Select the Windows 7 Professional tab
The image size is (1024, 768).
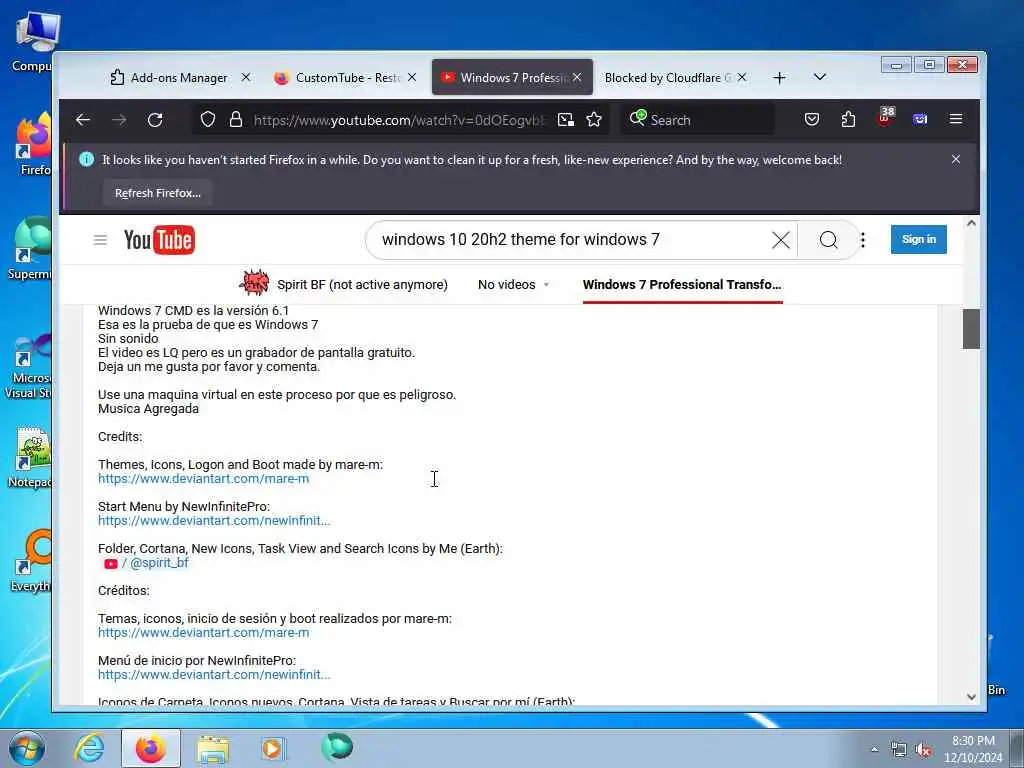tap(513, 78)
